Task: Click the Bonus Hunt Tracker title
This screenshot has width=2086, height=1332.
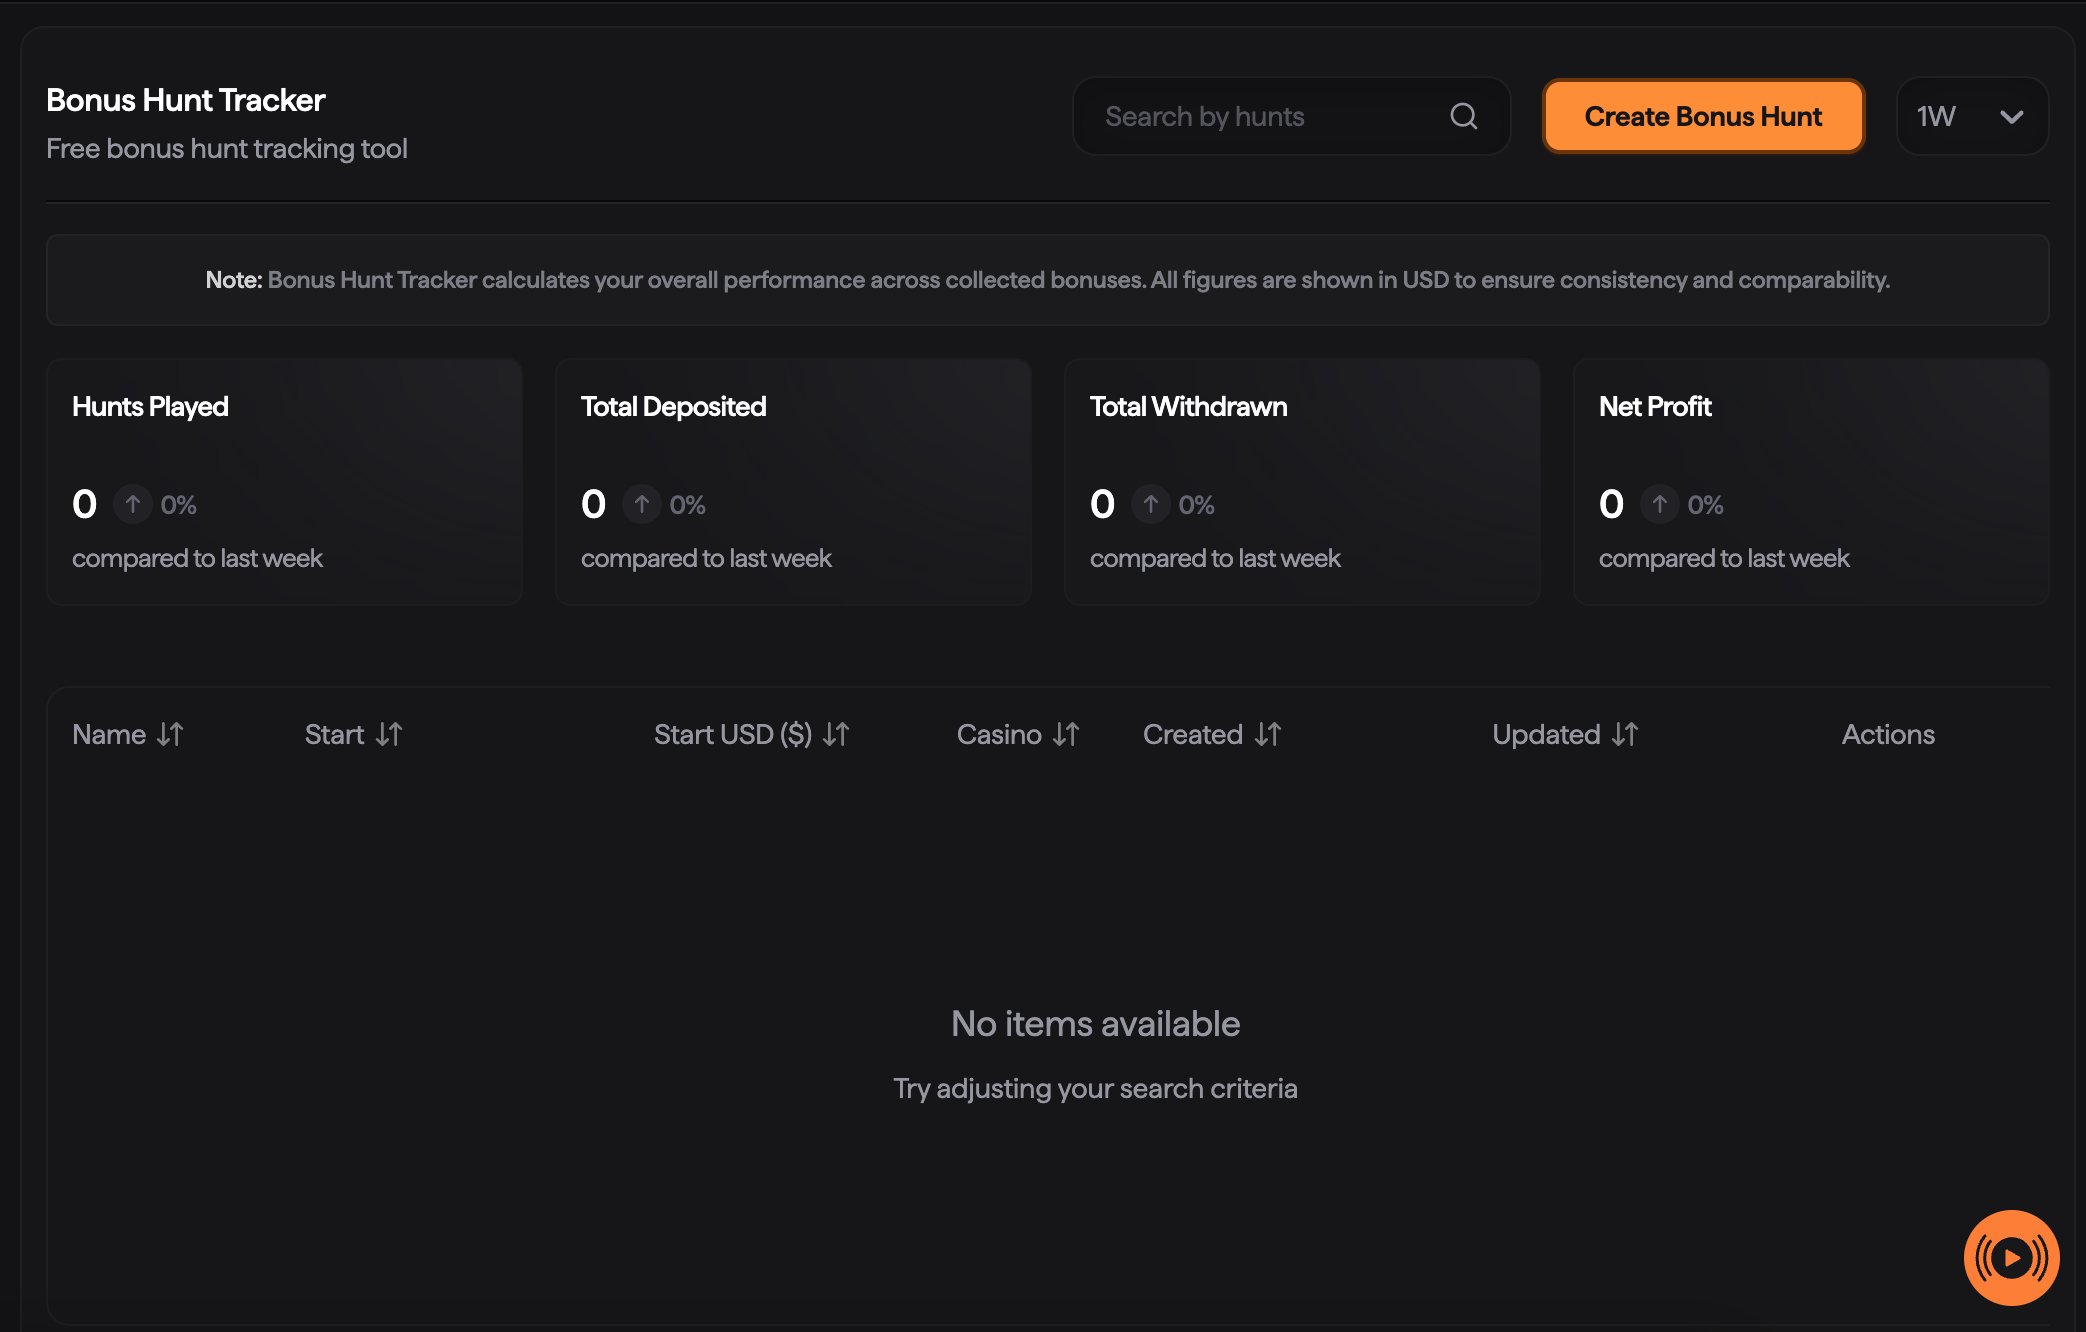Action: click(x=186, y=100)
